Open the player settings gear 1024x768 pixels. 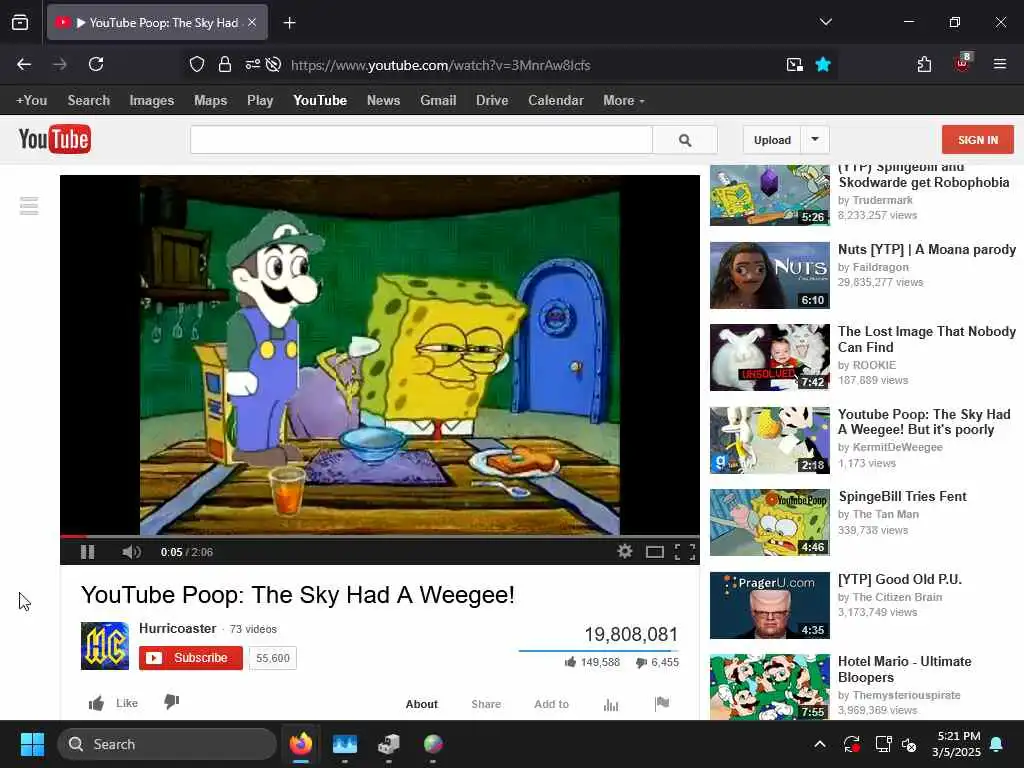(625, 551)
